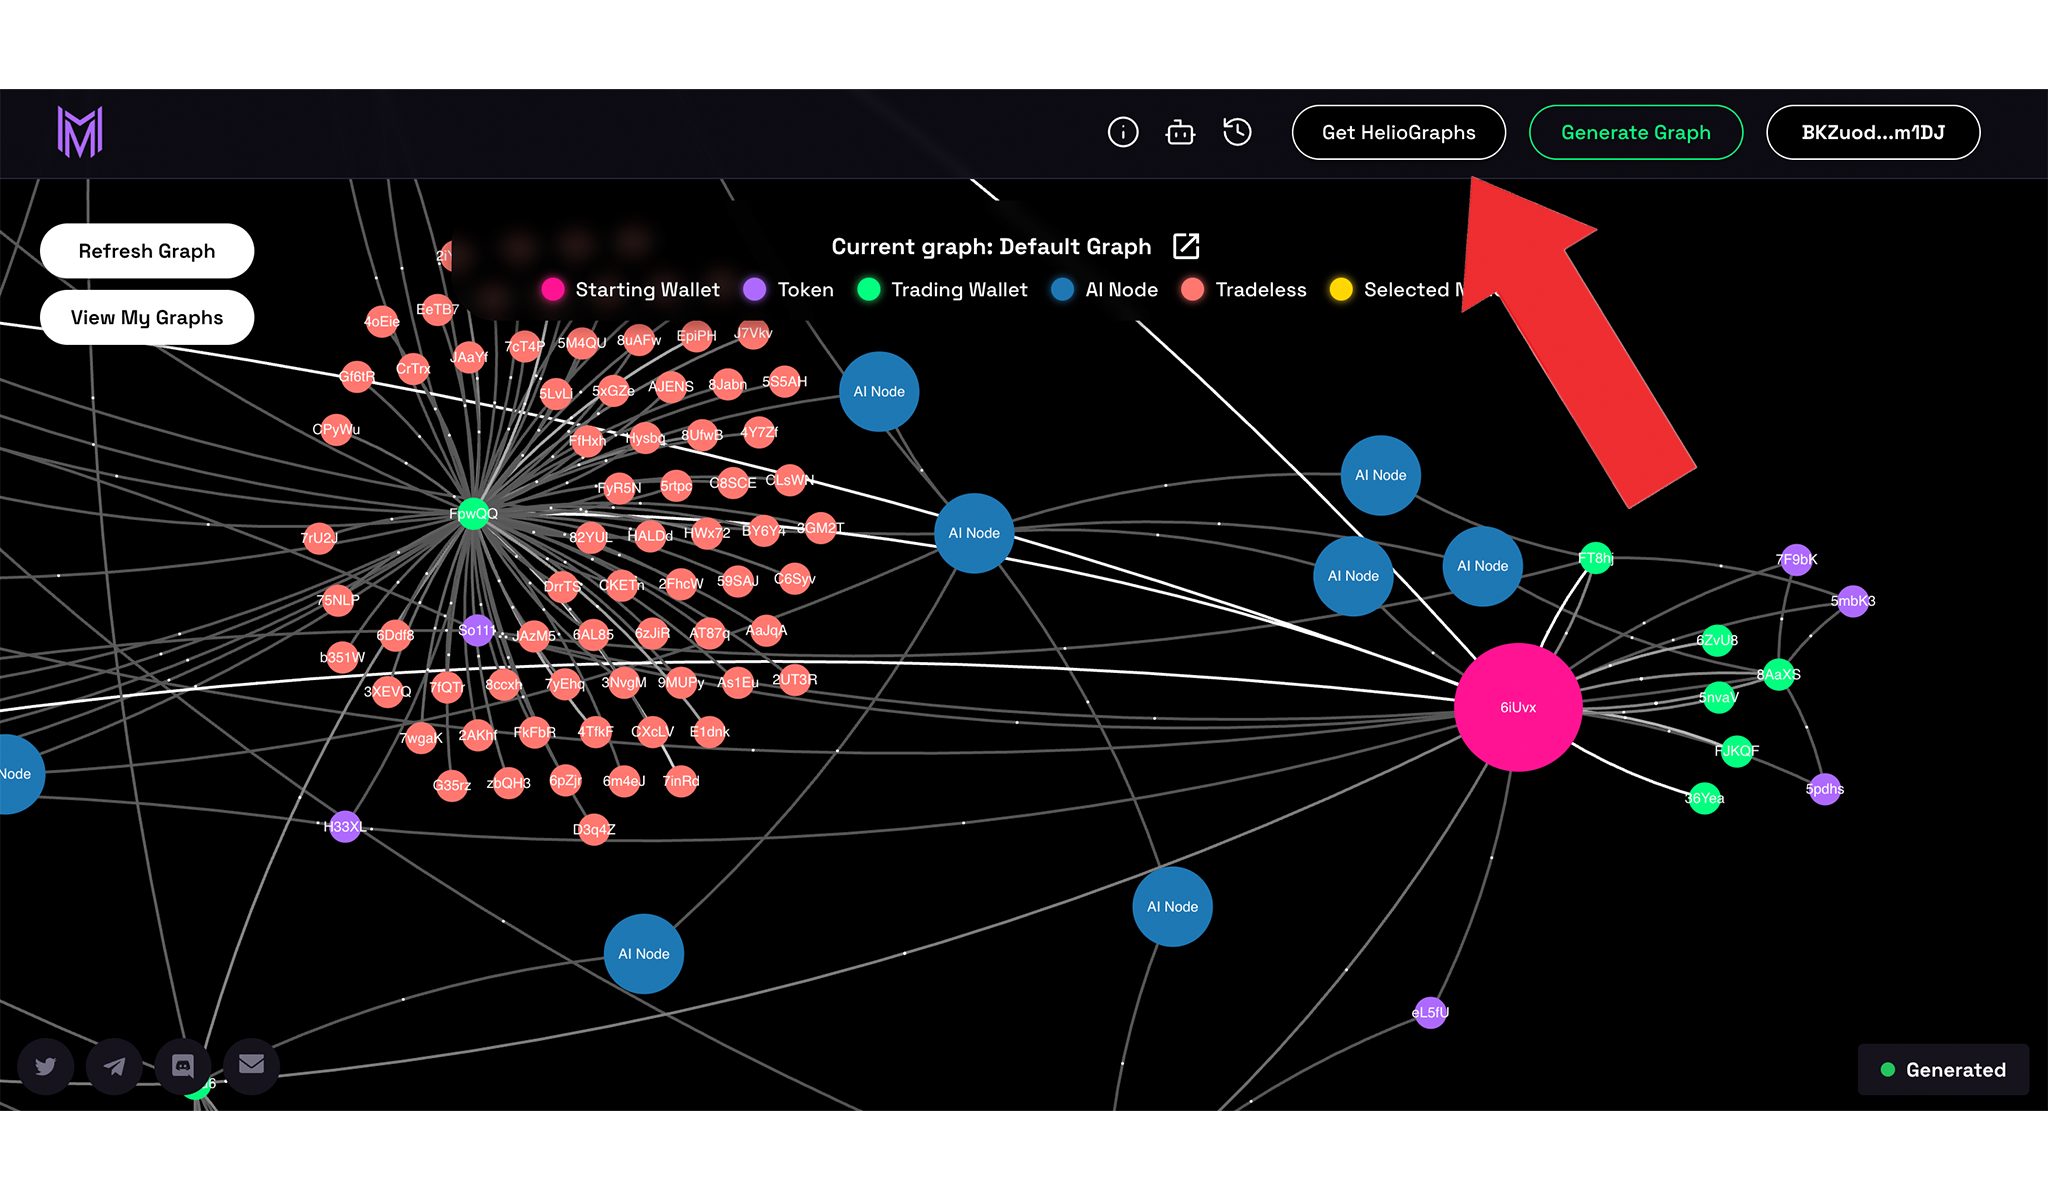Click the info circle icon
The image size is (2048, 1200).
(x=1123, y=132)
